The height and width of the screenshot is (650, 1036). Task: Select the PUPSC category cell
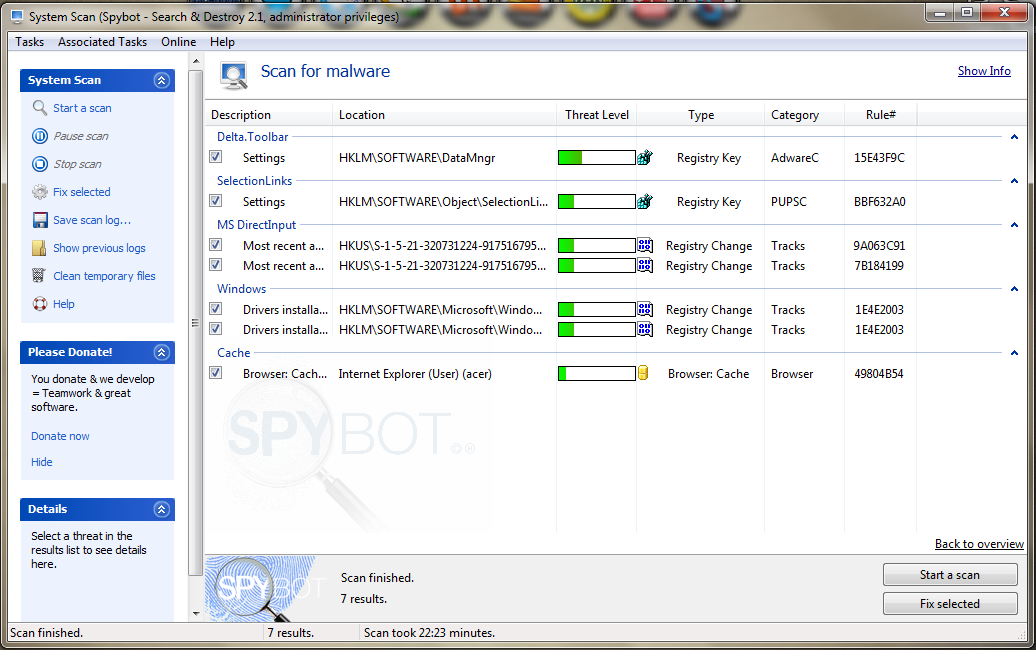tap(789, 202)
